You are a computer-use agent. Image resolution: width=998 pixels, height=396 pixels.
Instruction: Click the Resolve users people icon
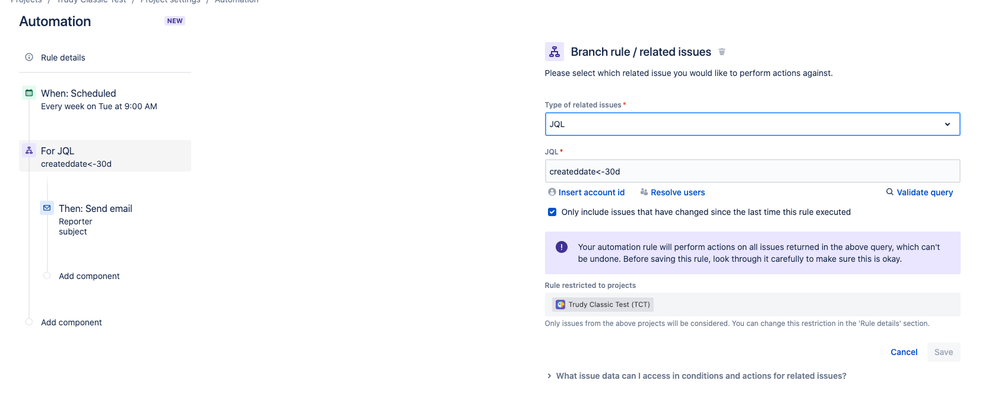point(644,192)
